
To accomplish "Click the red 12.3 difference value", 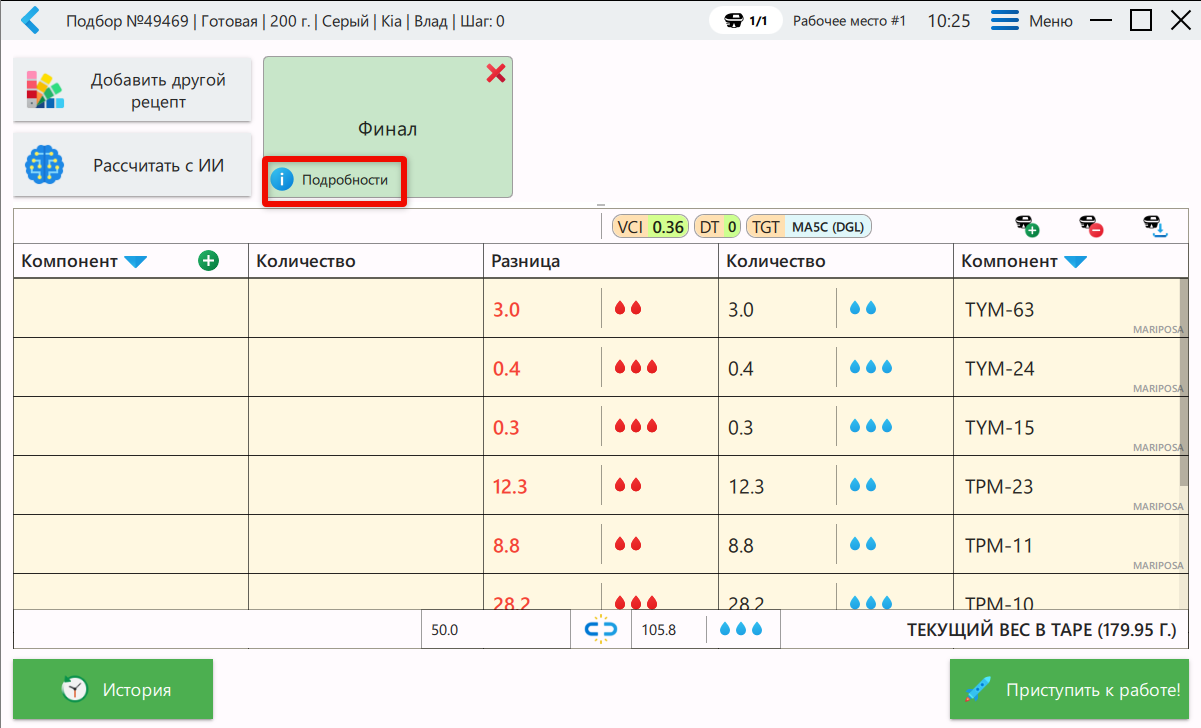I will [510, 487].
